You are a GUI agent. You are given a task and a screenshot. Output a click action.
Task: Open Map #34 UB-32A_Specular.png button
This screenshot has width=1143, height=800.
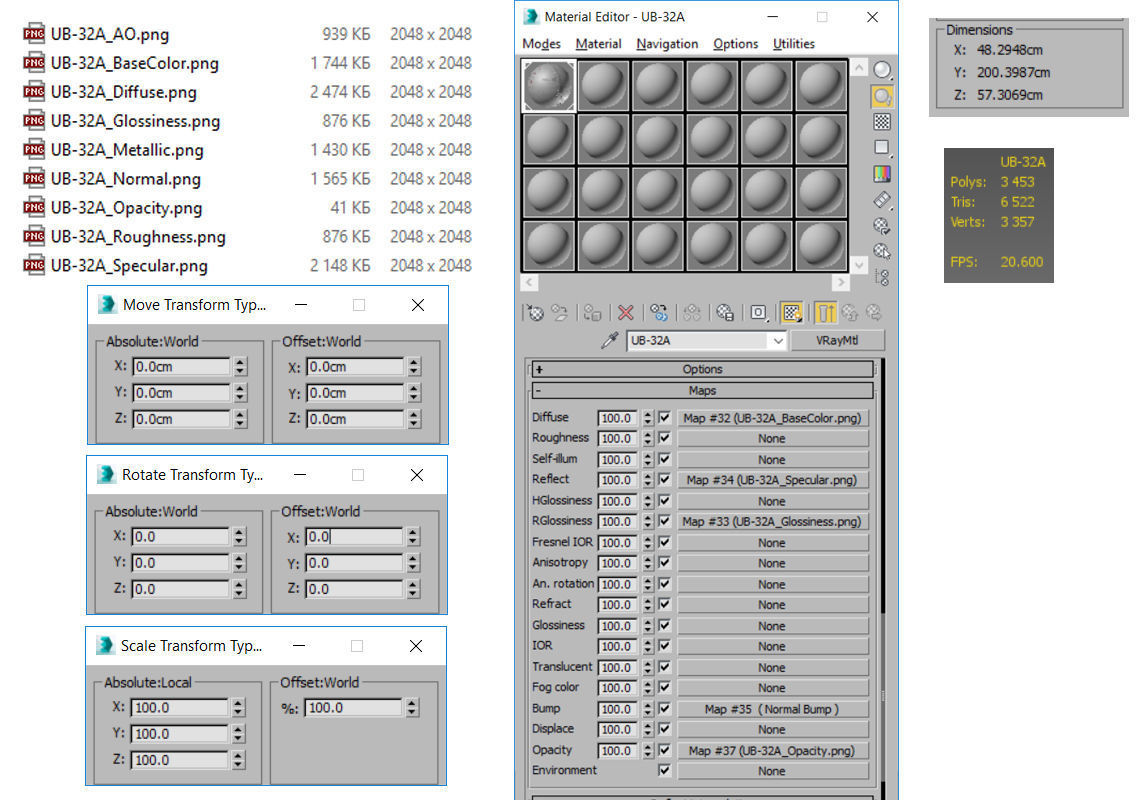coord(773,480)
